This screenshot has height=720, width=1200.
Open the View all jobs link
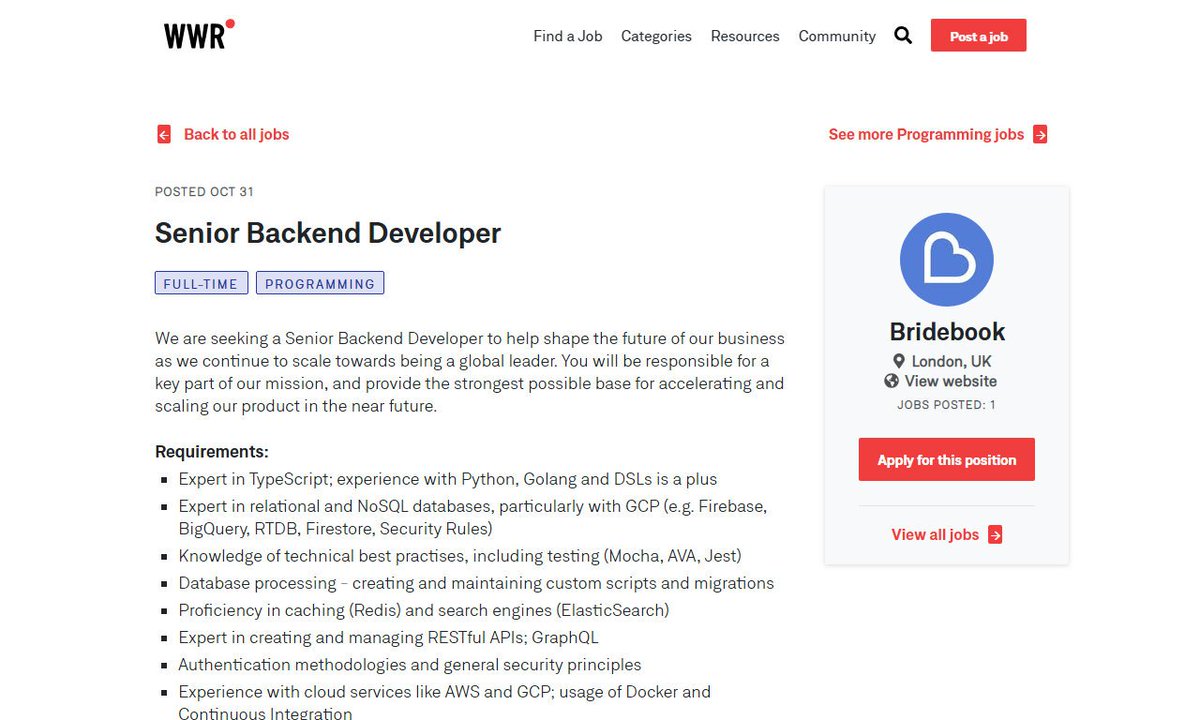935,535
